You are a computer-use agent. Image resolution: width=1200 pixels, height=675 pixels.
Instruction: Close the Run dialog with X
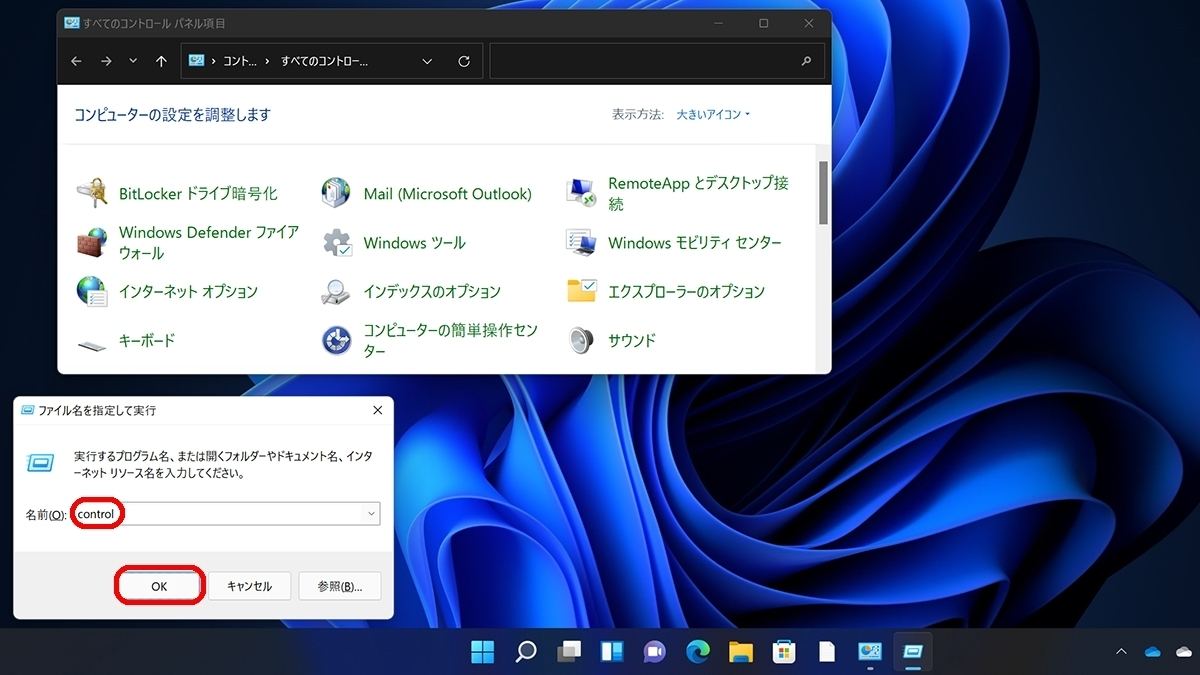[377, 410]
